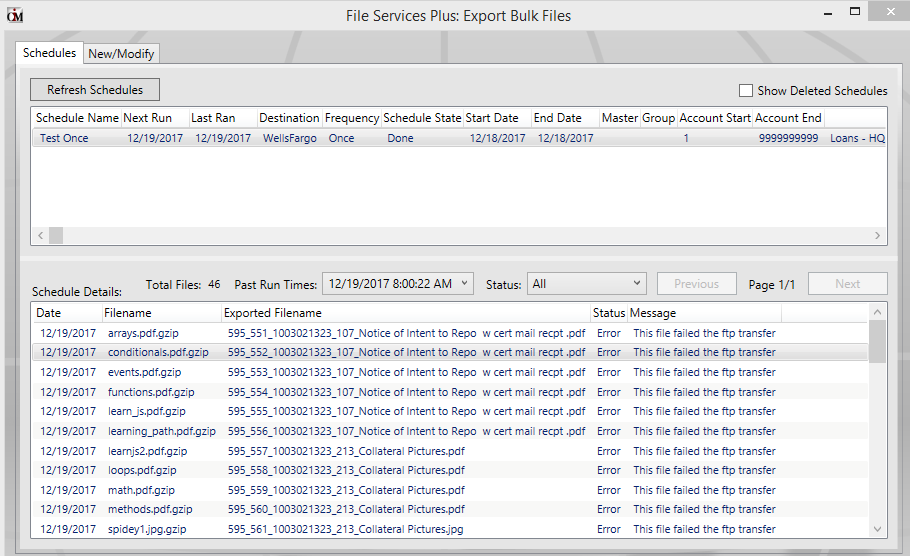Click the Message column header
Screen dimensions: 910x556
pos(704,313)
